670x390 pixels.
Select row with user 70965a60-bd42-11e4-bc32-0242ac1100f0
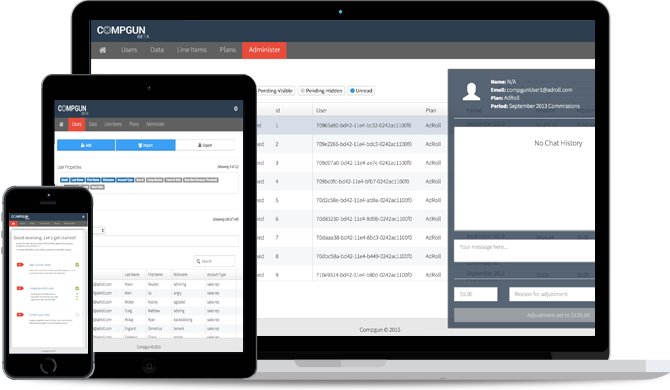pyautogui.click(x=352, y=125)
